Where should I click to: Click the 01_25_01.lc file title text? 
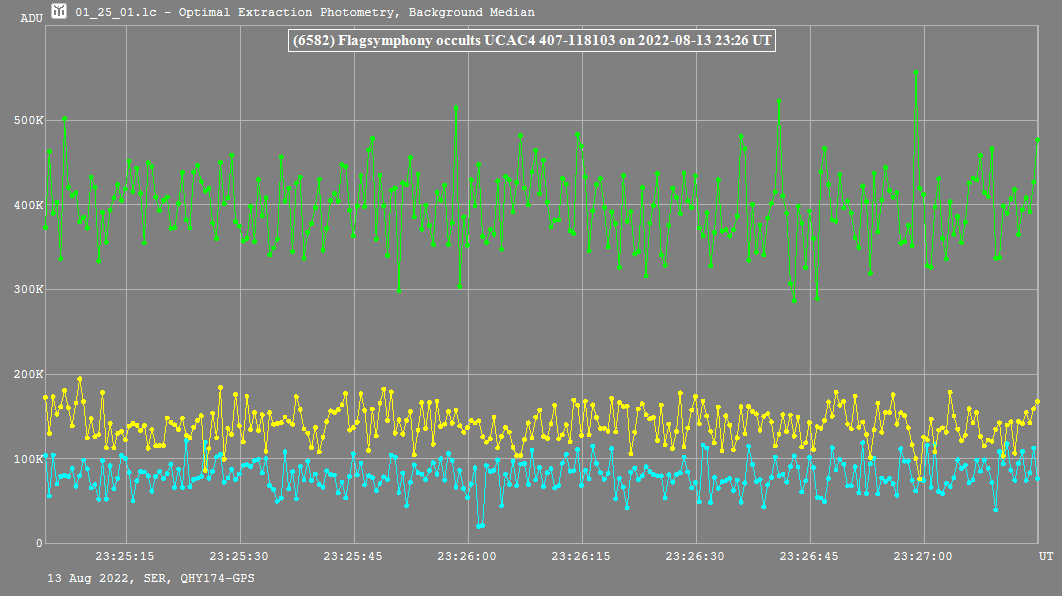305,13
